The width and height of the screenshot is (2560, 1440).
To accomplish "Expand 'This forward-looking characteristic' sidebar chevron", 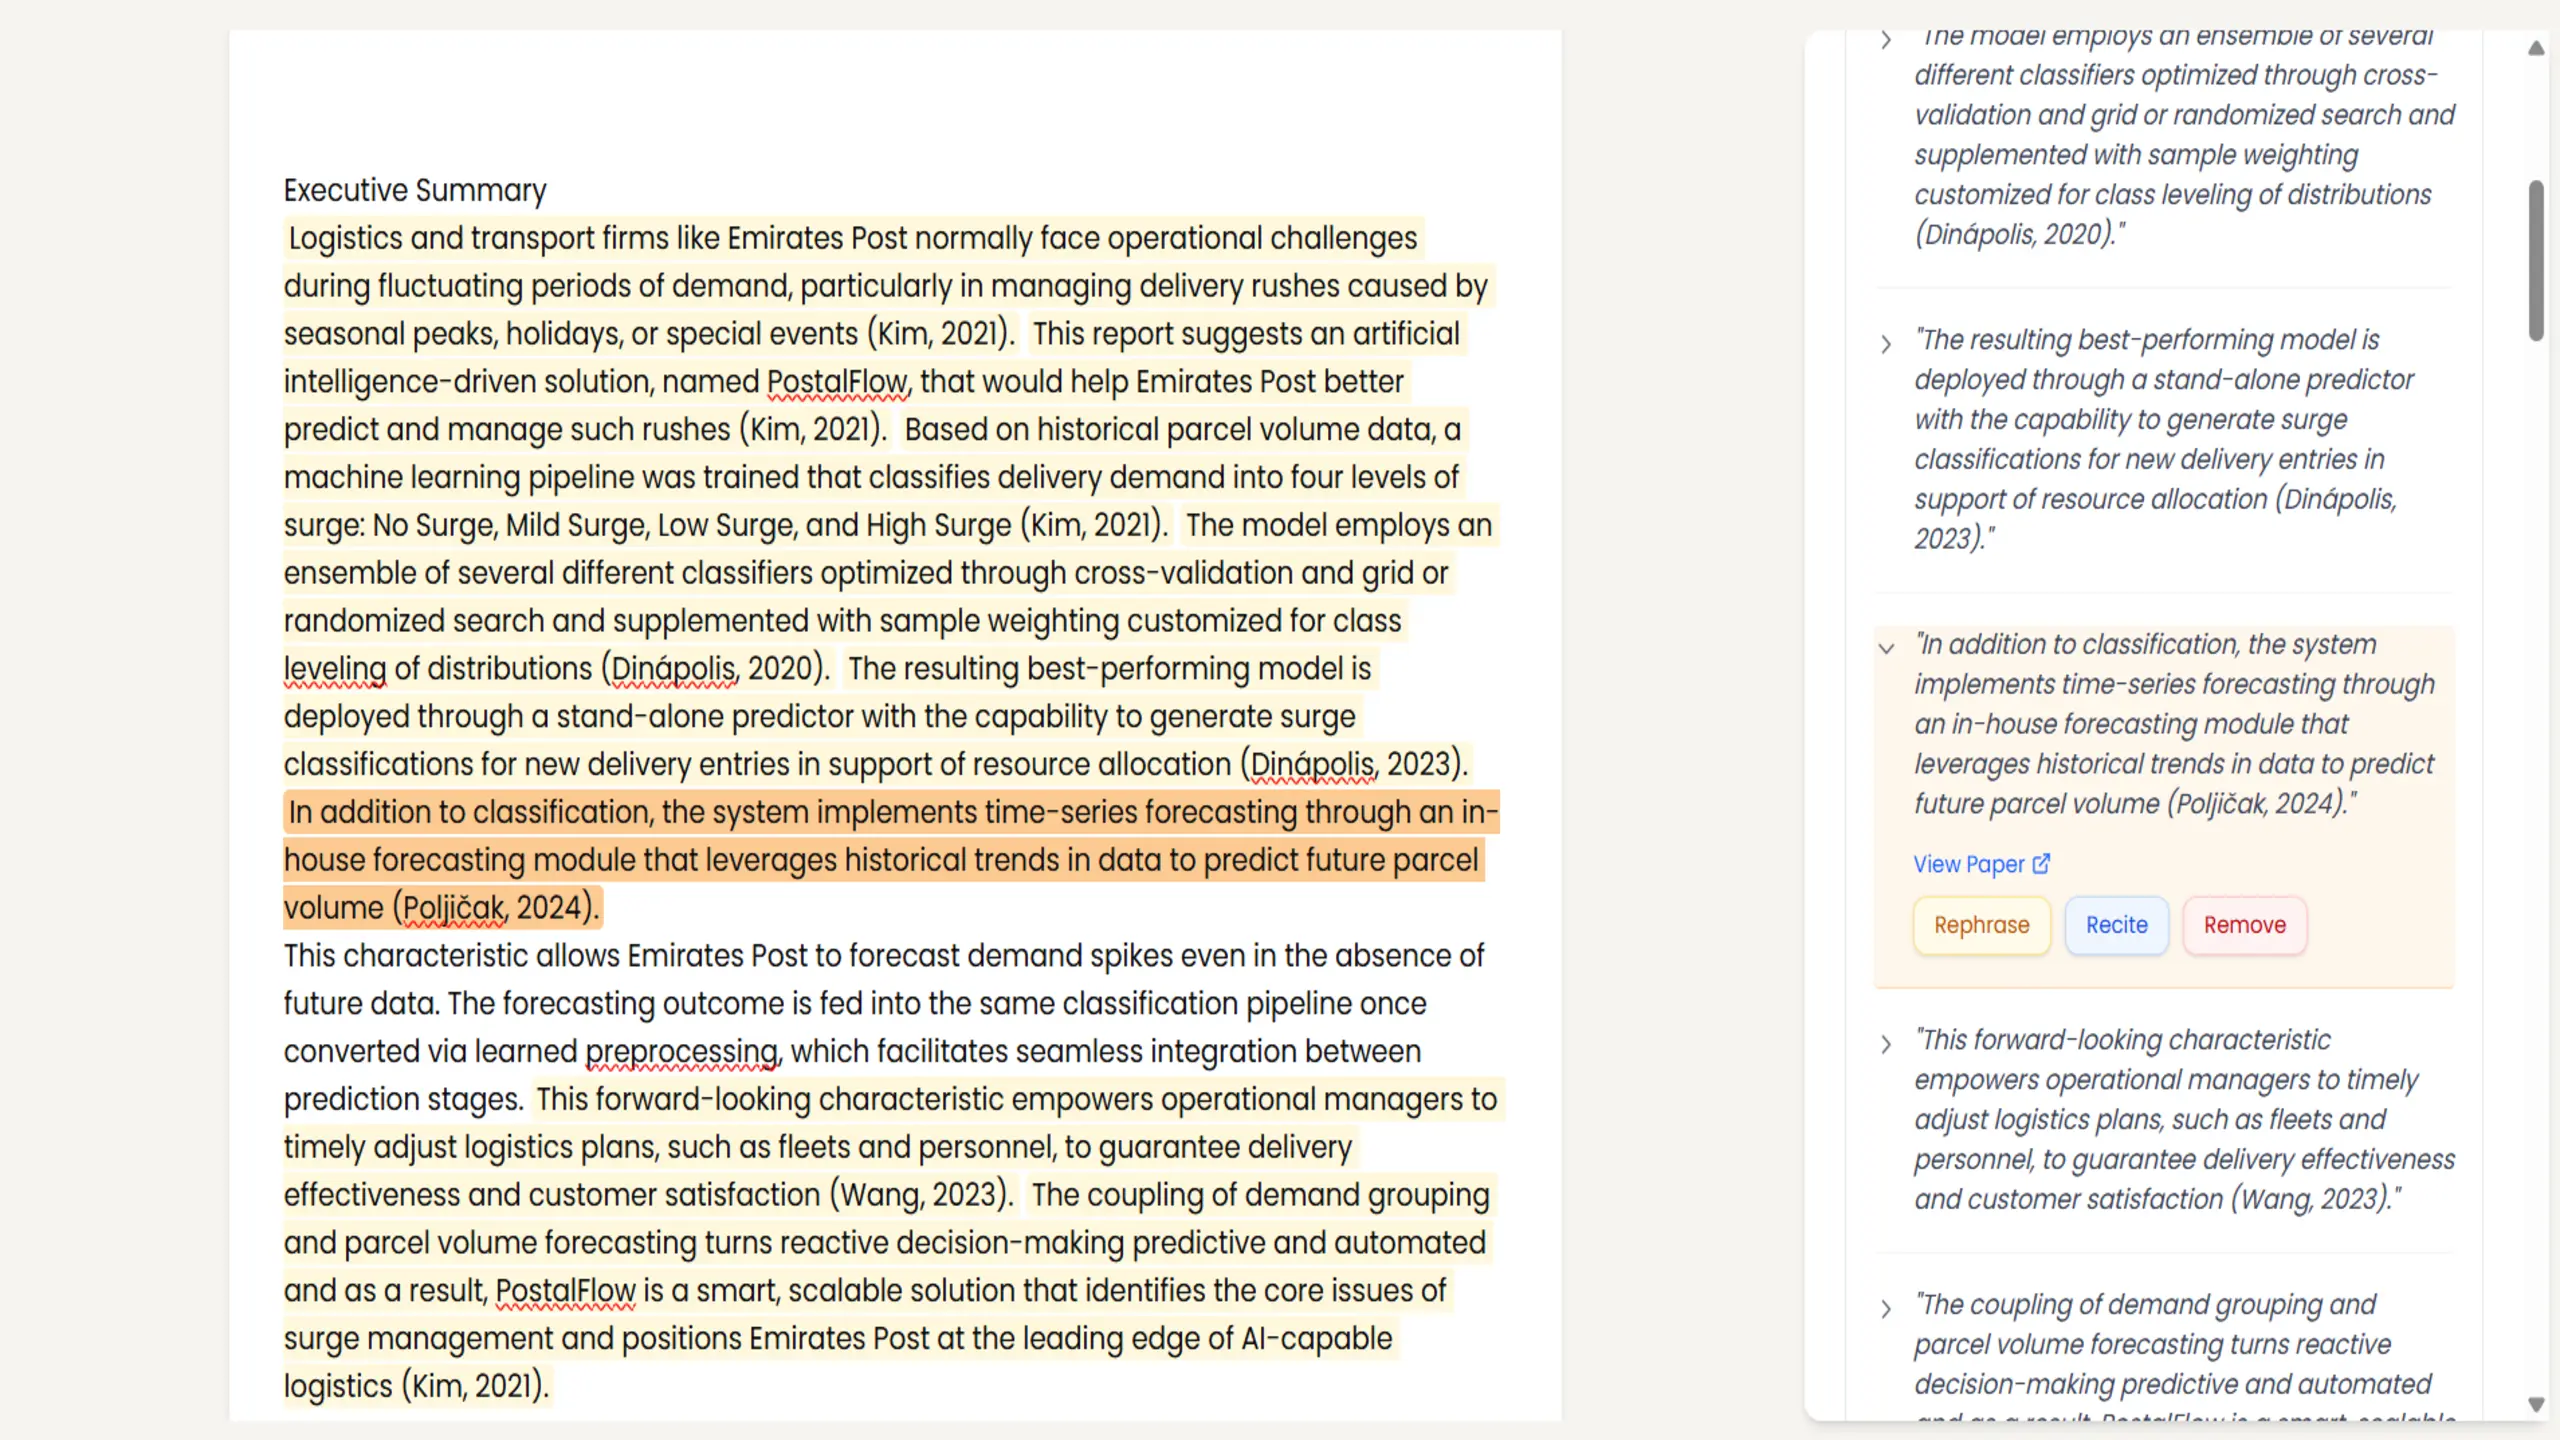I will coord(1886,1044).
